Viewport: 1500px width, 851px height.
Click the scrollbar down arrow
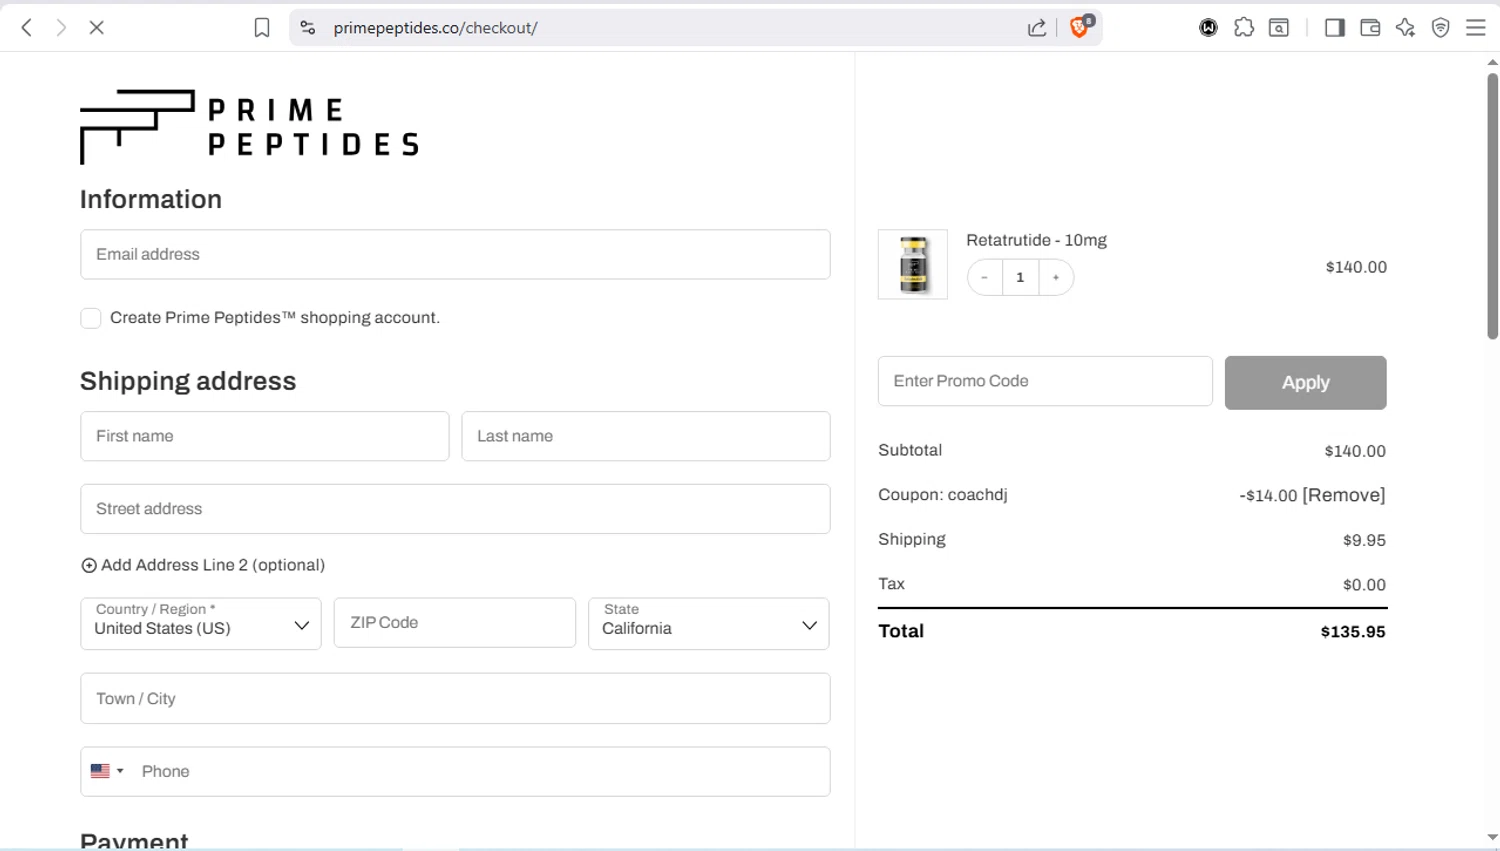coord(1492,838)
